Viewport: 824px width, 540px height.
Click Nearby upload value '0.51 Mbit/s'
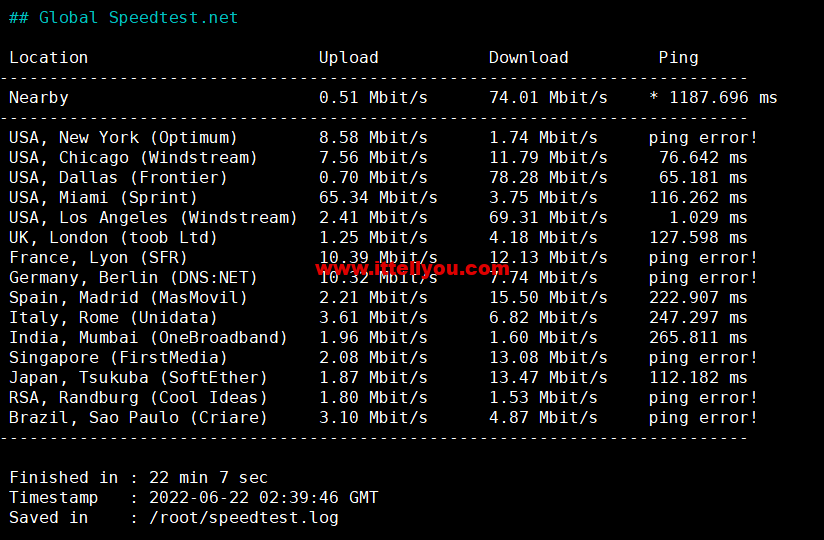click(x=373, y=97)
